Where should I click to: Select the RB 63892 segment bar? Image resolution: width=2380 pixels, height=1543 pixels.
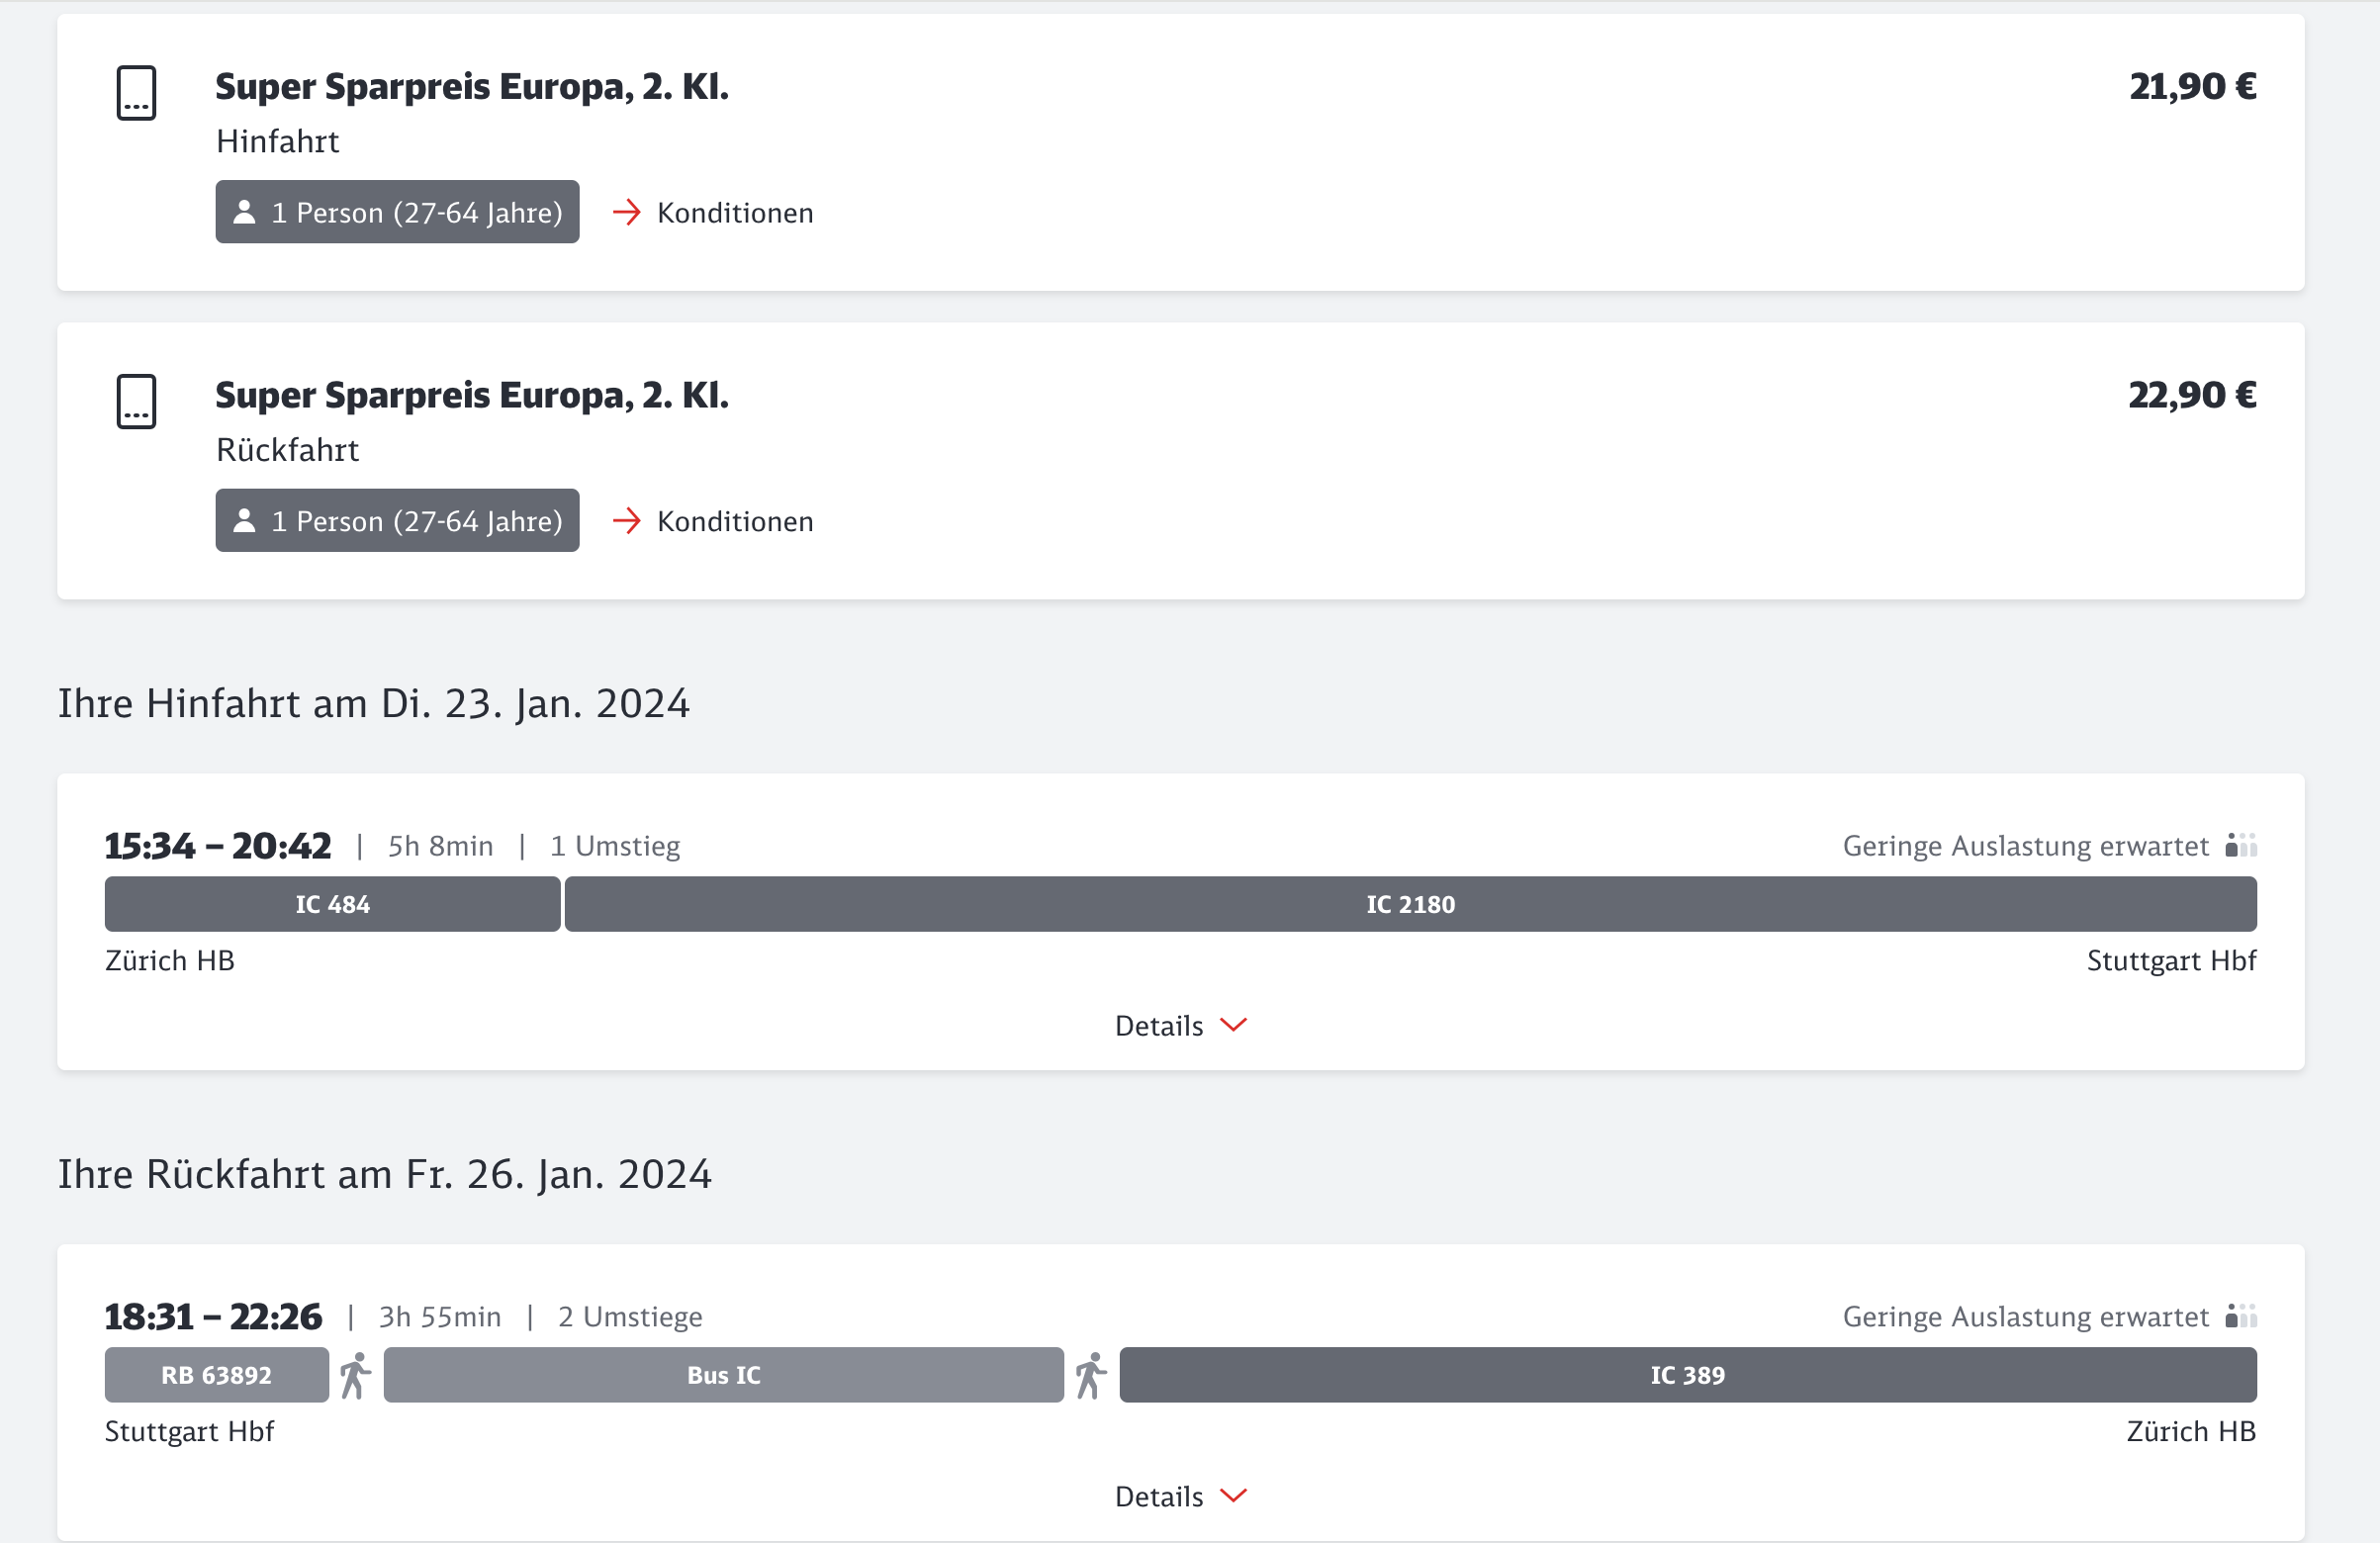(x=216, y=1375)
